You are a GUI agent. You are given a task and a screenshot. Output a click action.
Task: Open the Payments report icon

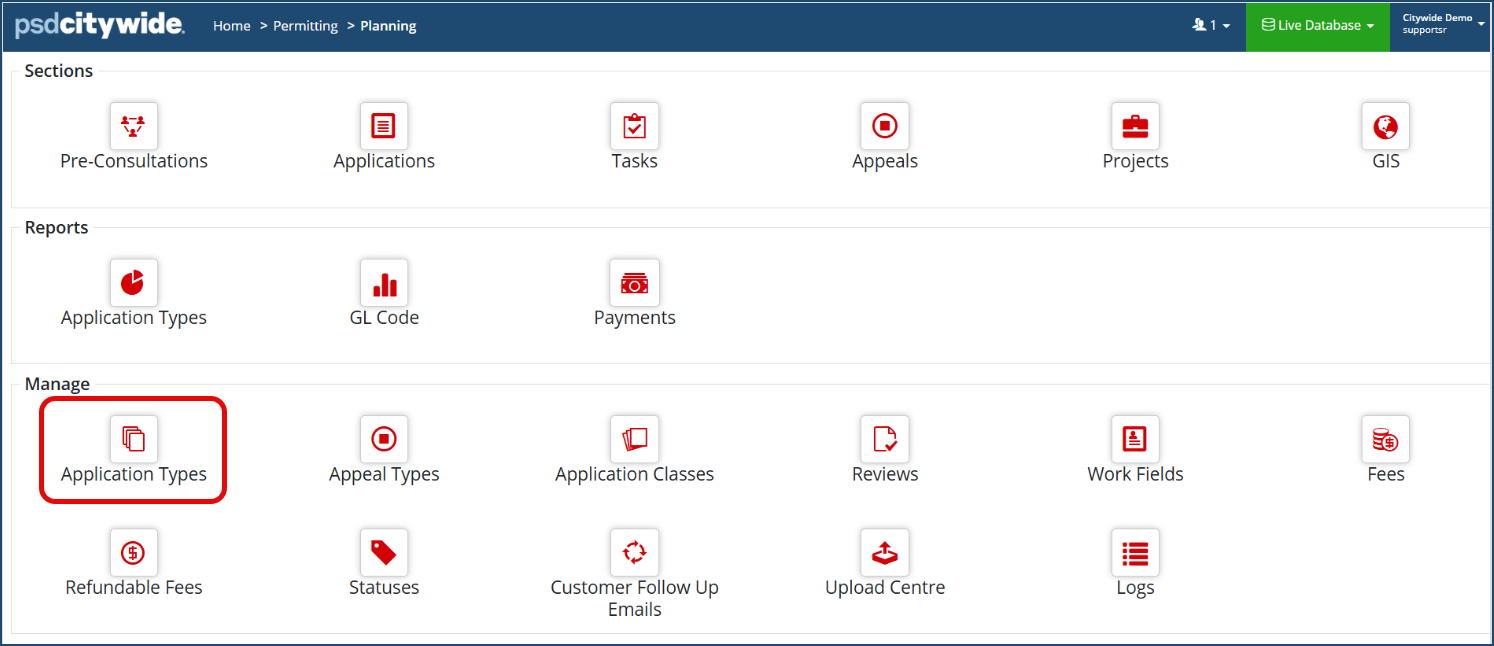(x=635, y=283)
